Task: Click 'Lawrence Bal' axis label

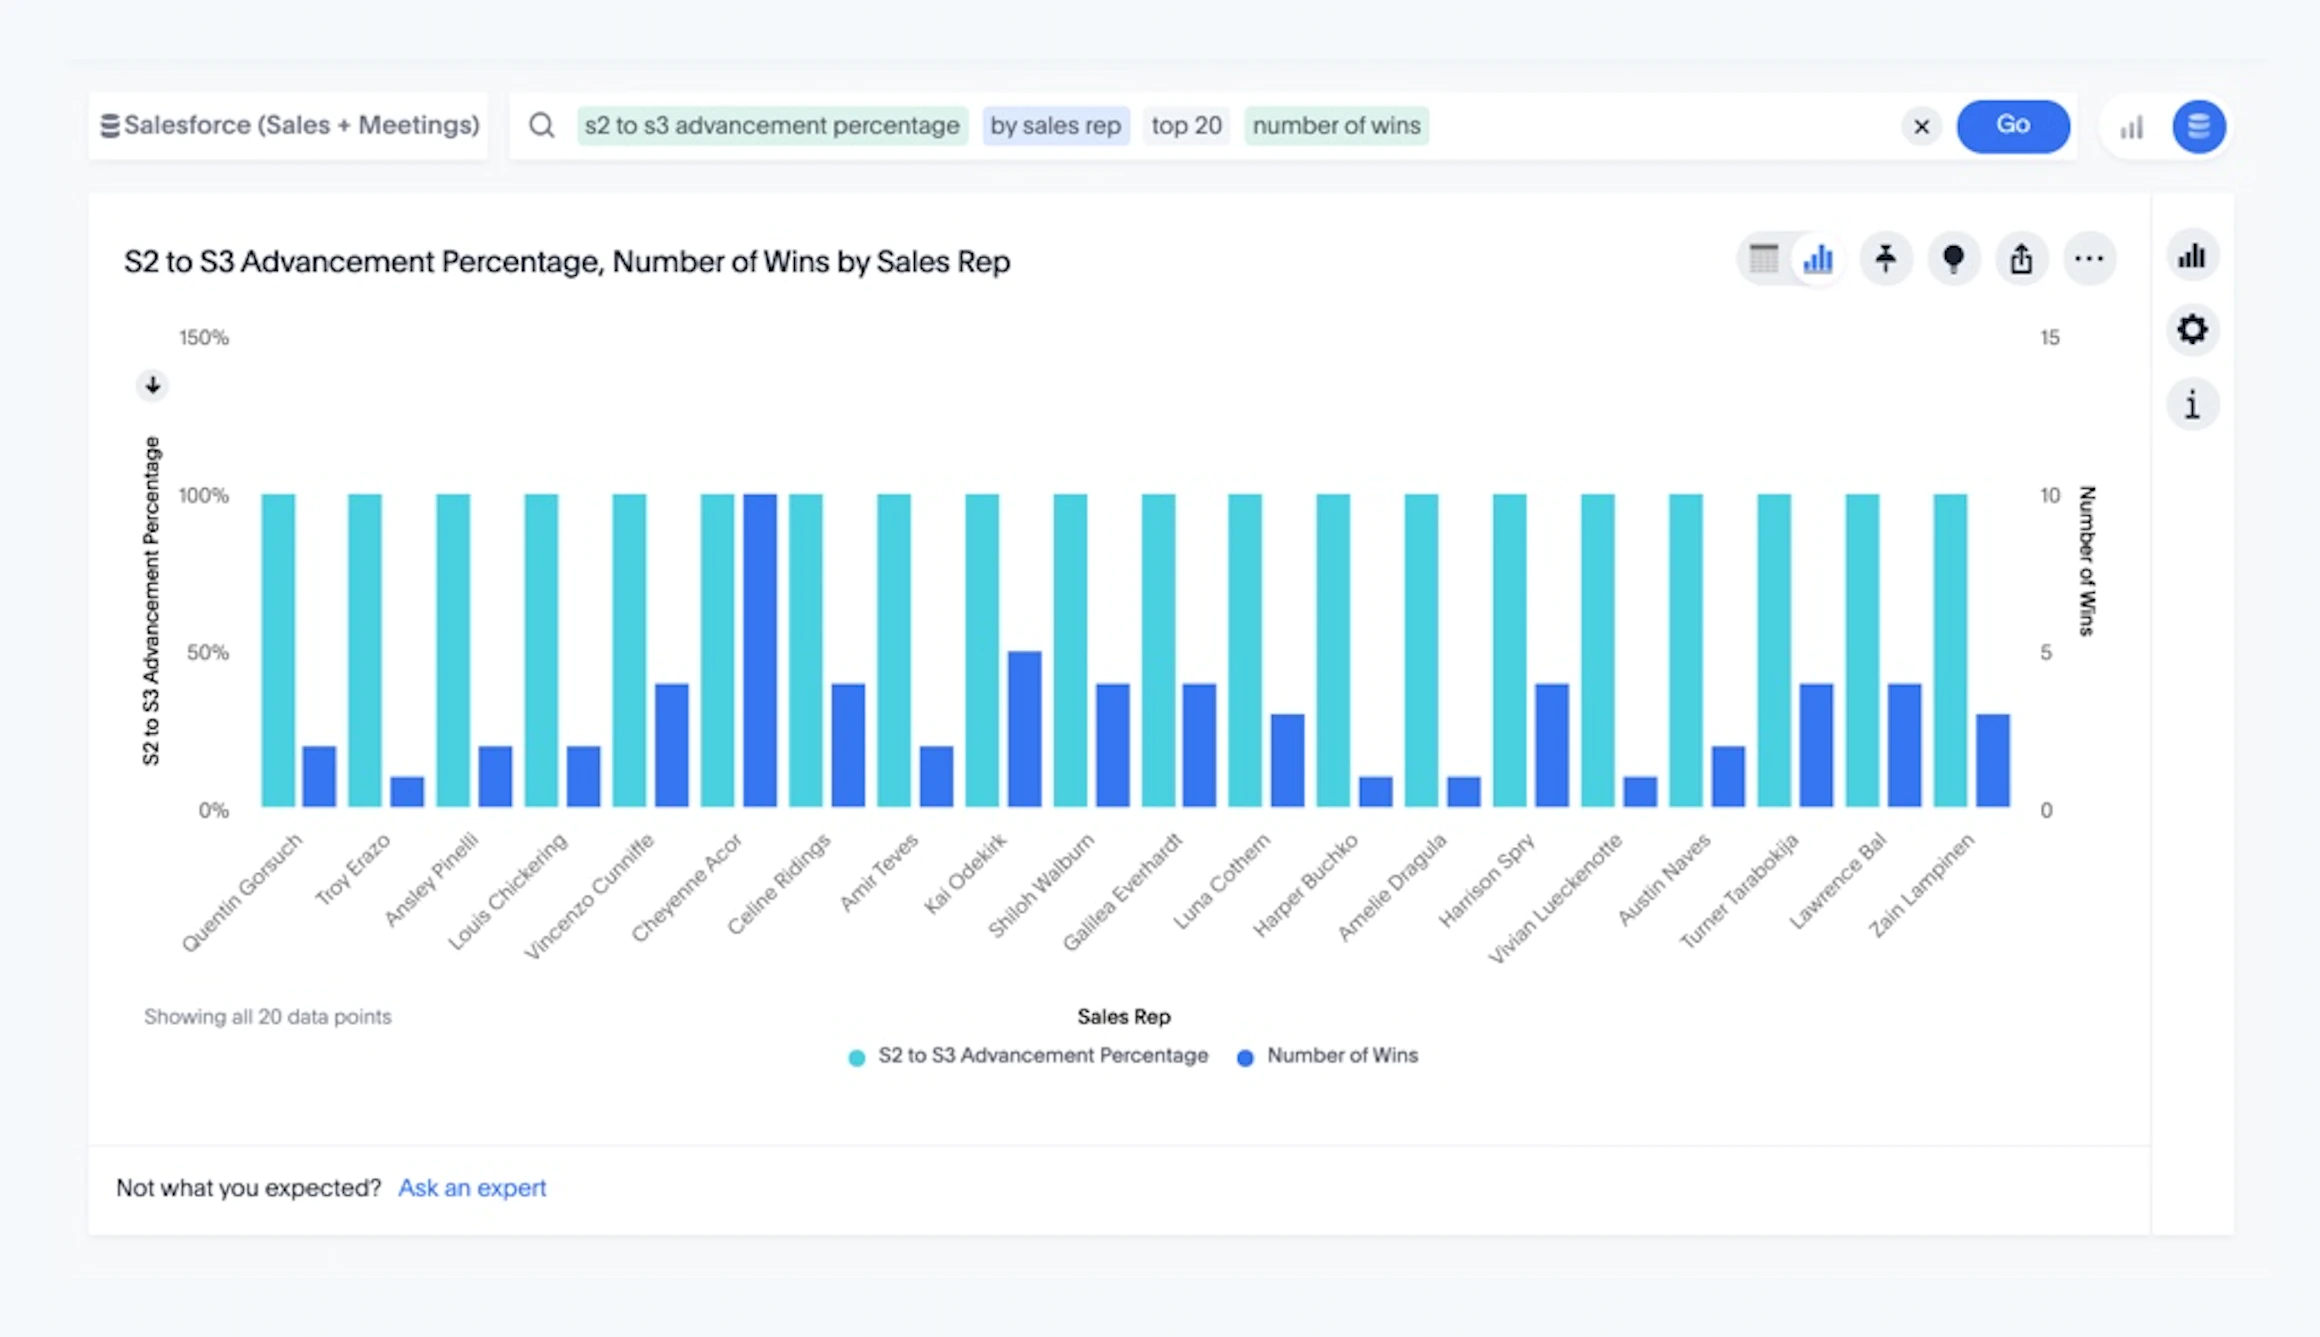Action: point(1837,881)
